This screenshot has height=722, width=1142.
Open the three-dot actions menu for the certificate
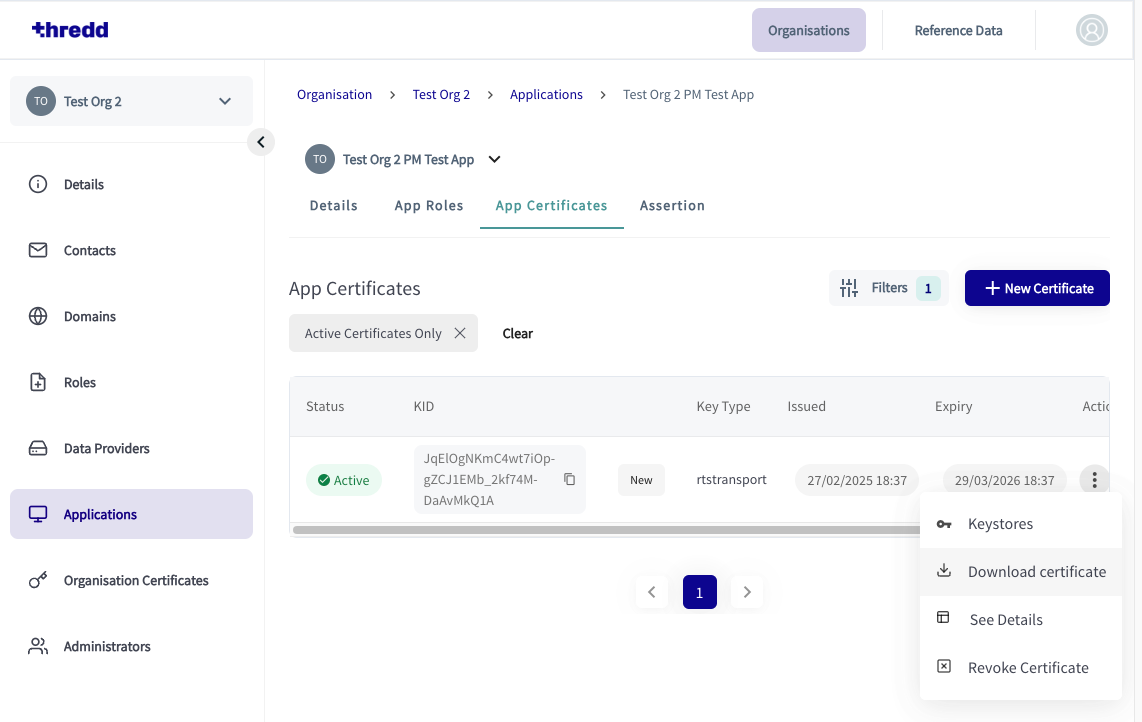pyautogui.click(x=1094, y=480)
